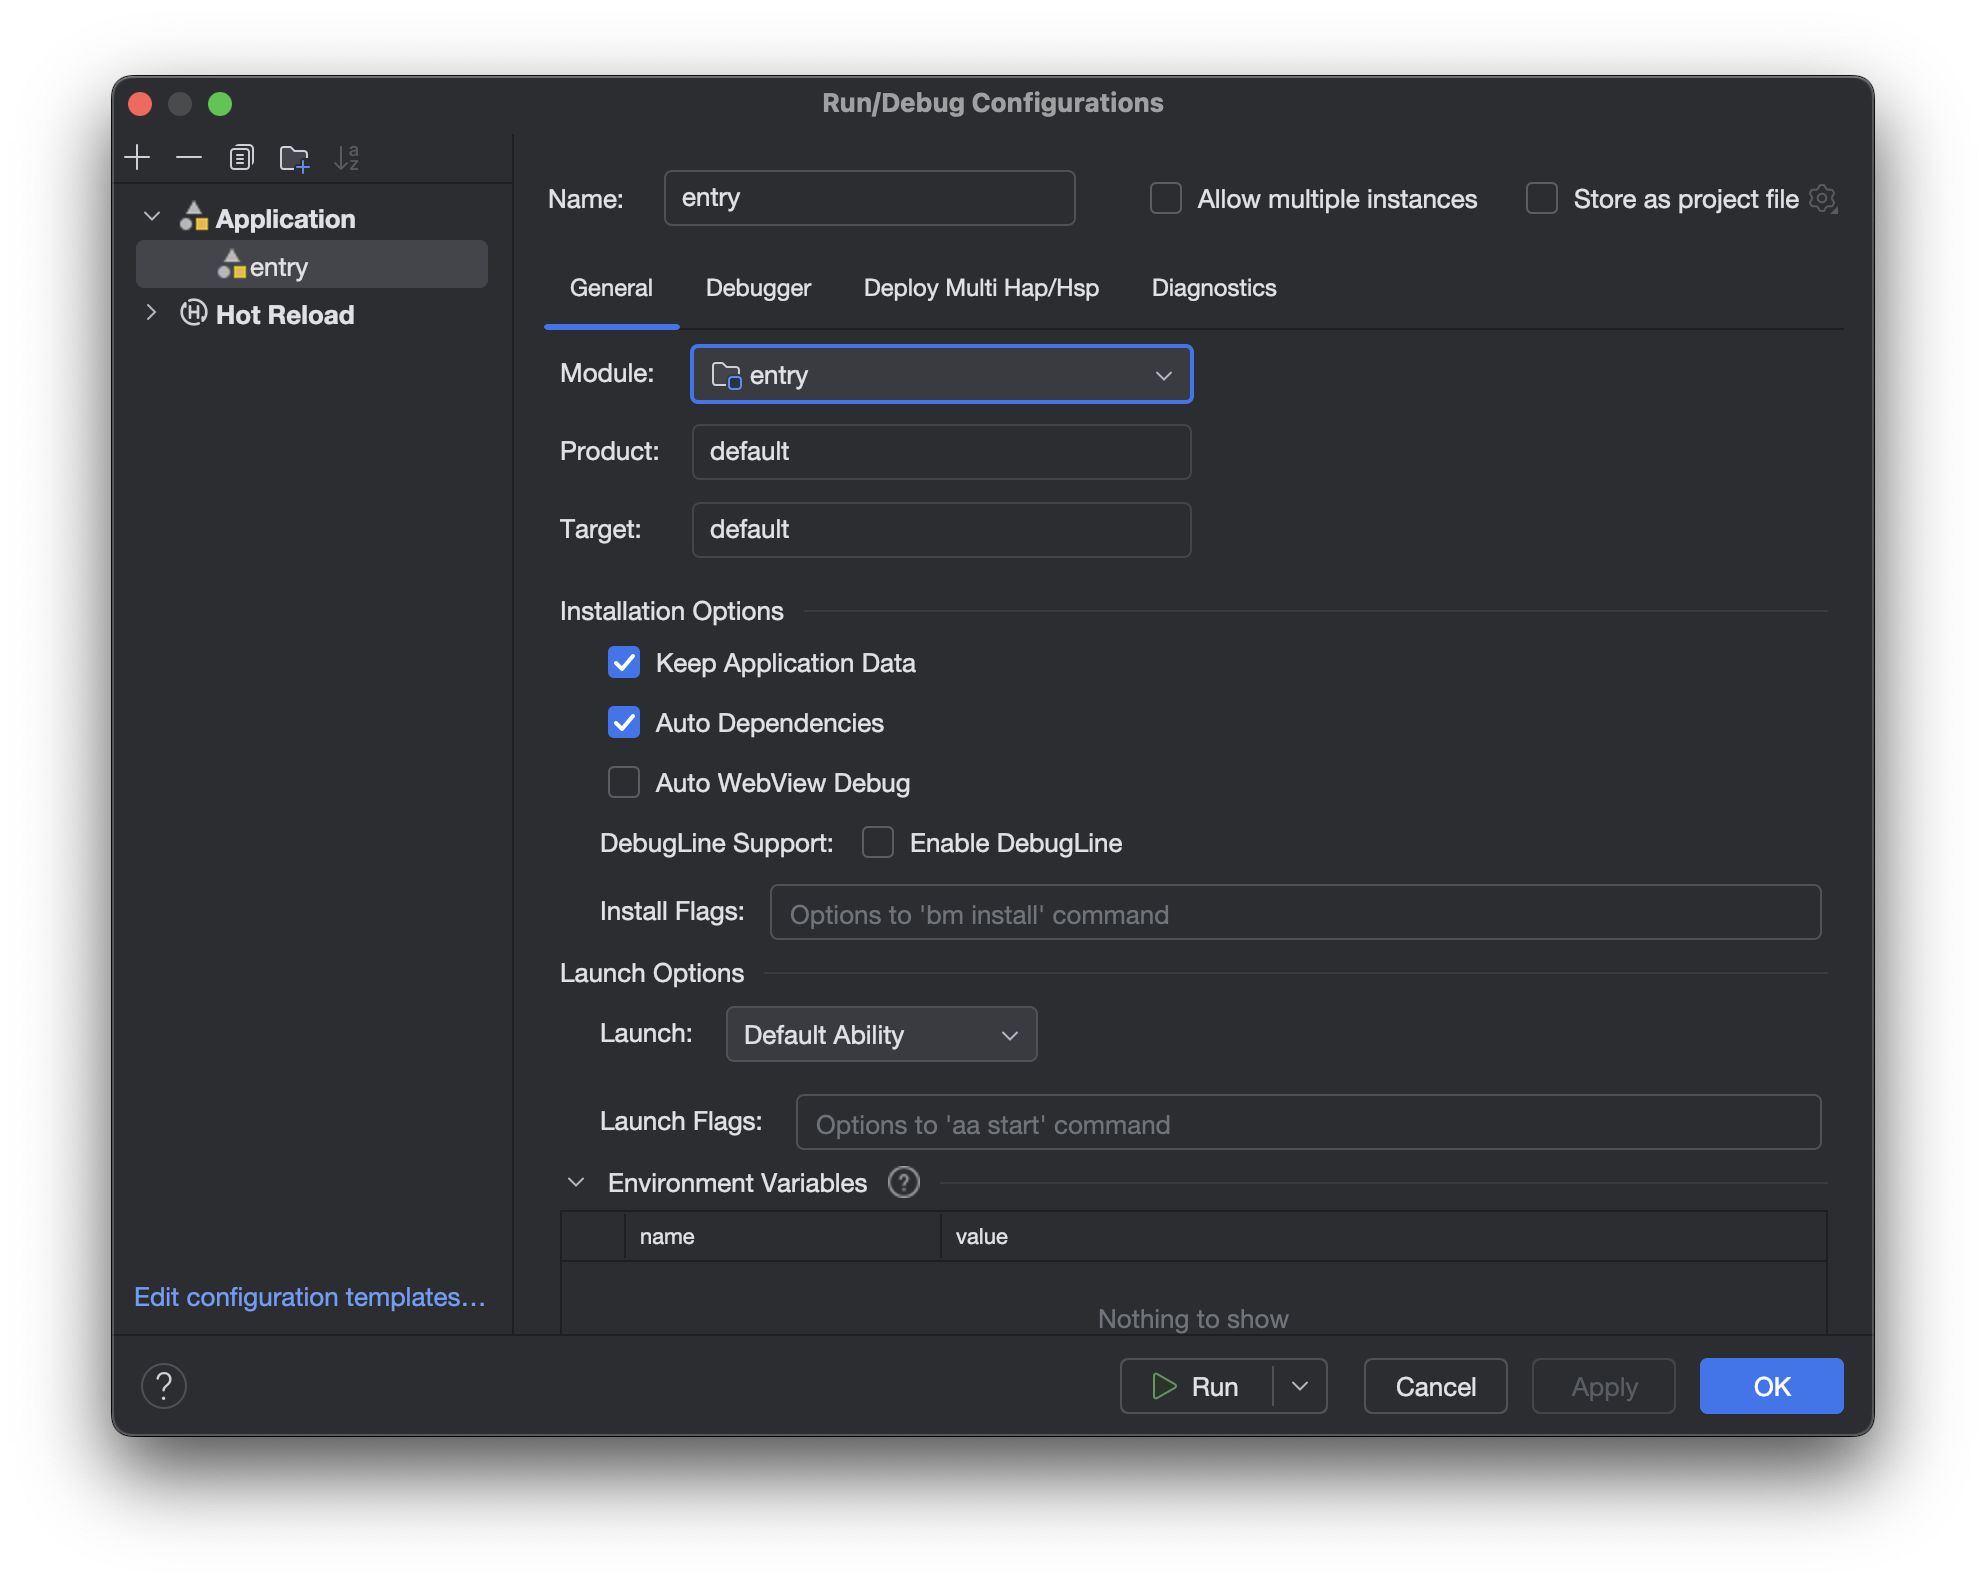Click the Install Flags input field
This screenshot has height=1584, width=1986.
point(1295,913)
